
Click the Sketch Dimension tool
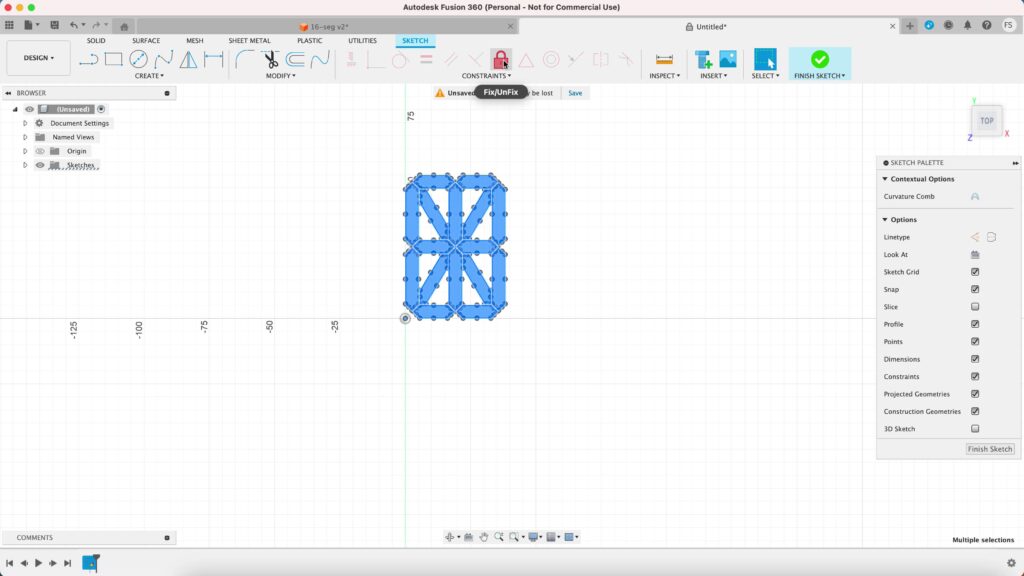[213, 60]
